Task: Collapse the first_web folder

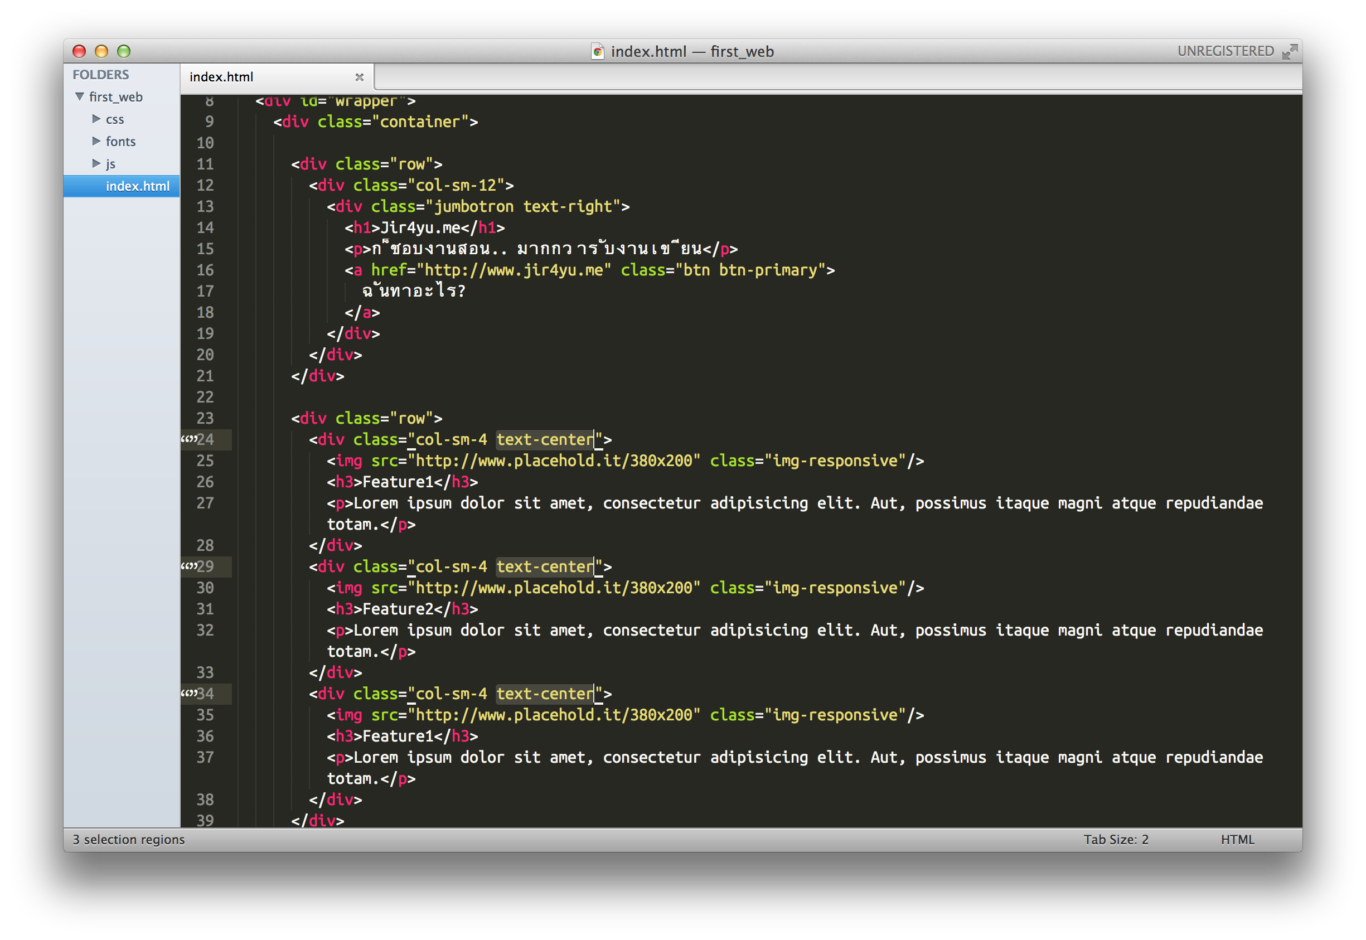Action: click(x=79, y=97)
